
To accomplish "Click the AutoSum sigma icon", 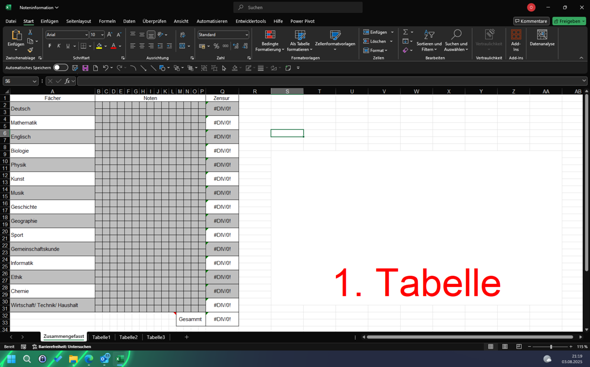I will coord(406,32).
